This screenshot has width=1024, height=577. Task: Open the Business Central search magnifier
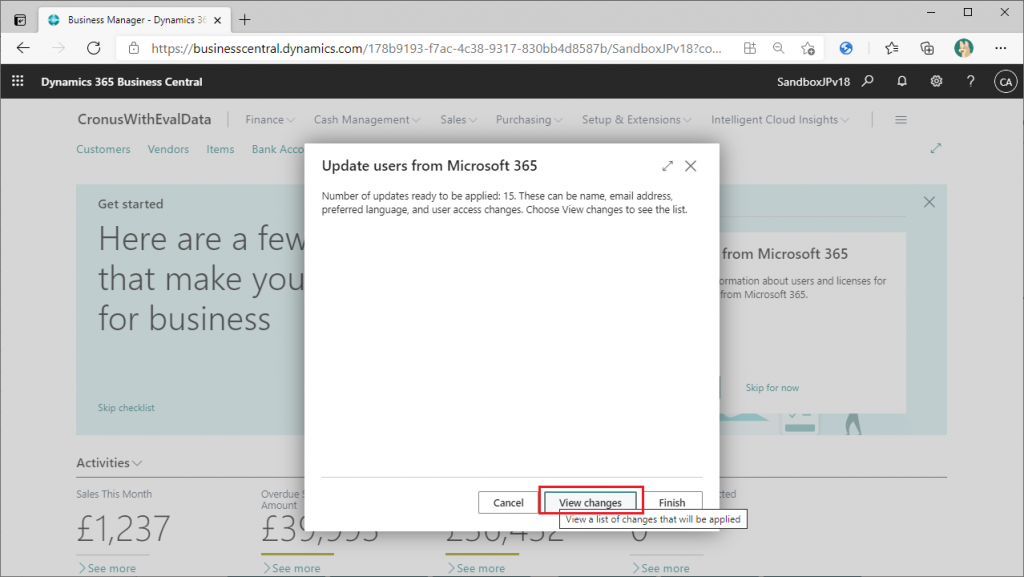pos(867,81)
